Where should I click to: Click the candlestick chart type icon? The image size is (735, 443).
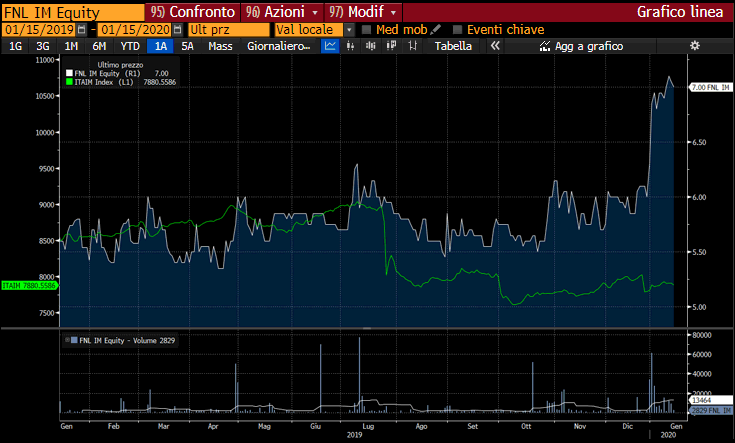tap(370, 46)
